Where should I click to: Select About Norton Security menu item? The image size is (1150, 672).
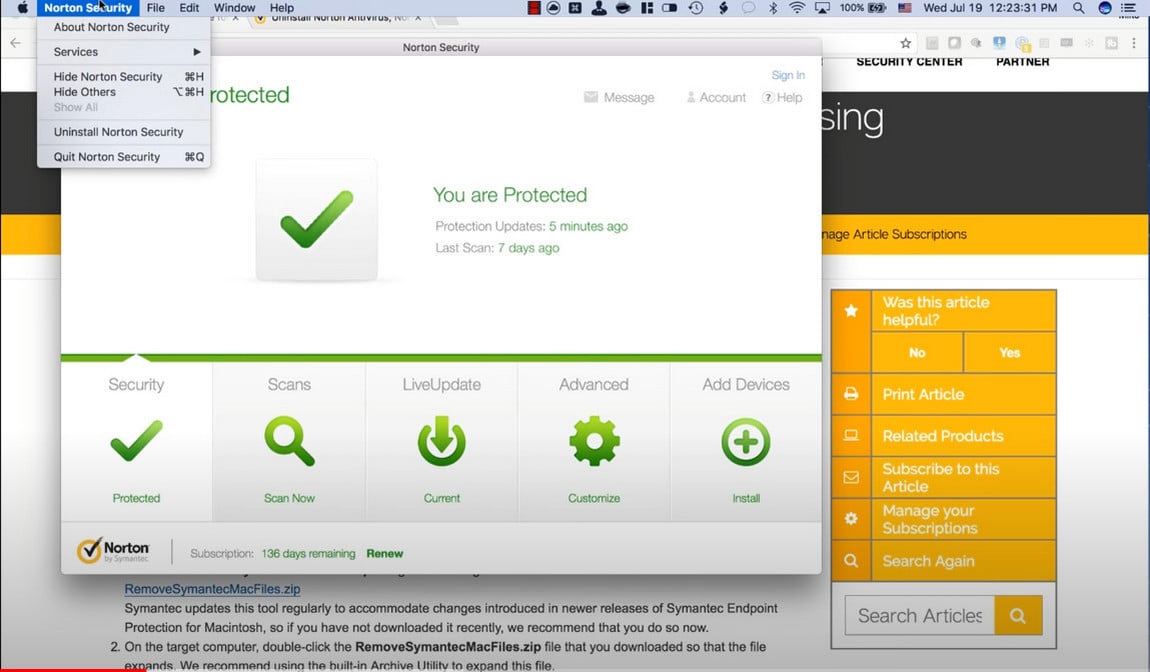click(x=123, y=27)
